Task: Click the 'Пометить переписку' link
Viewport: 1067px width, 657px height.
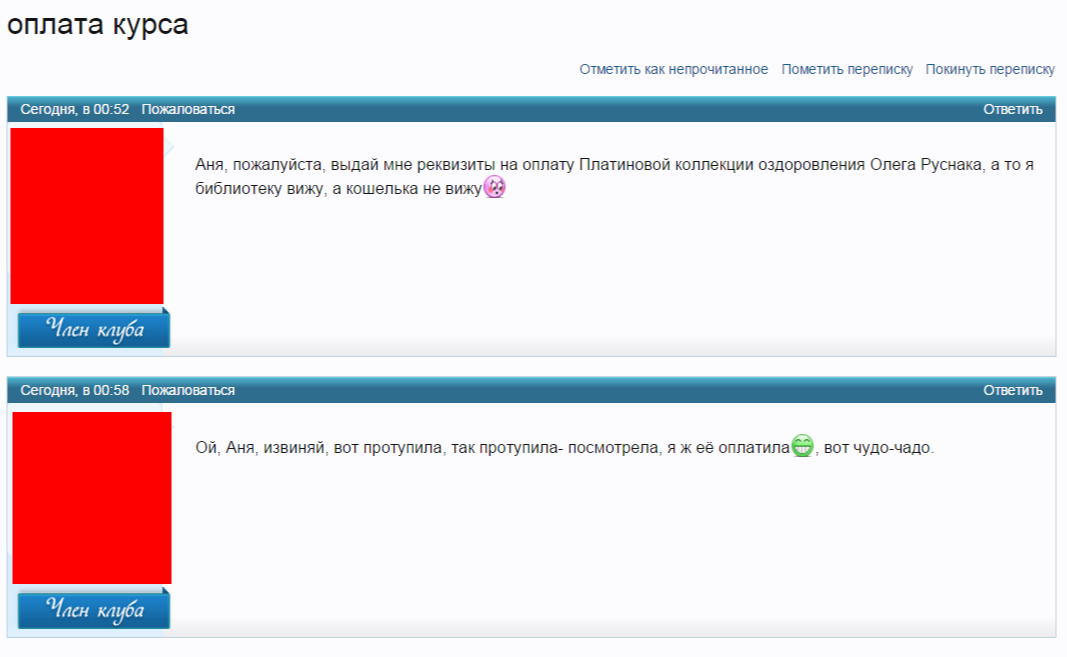Action: pos(847,69)
